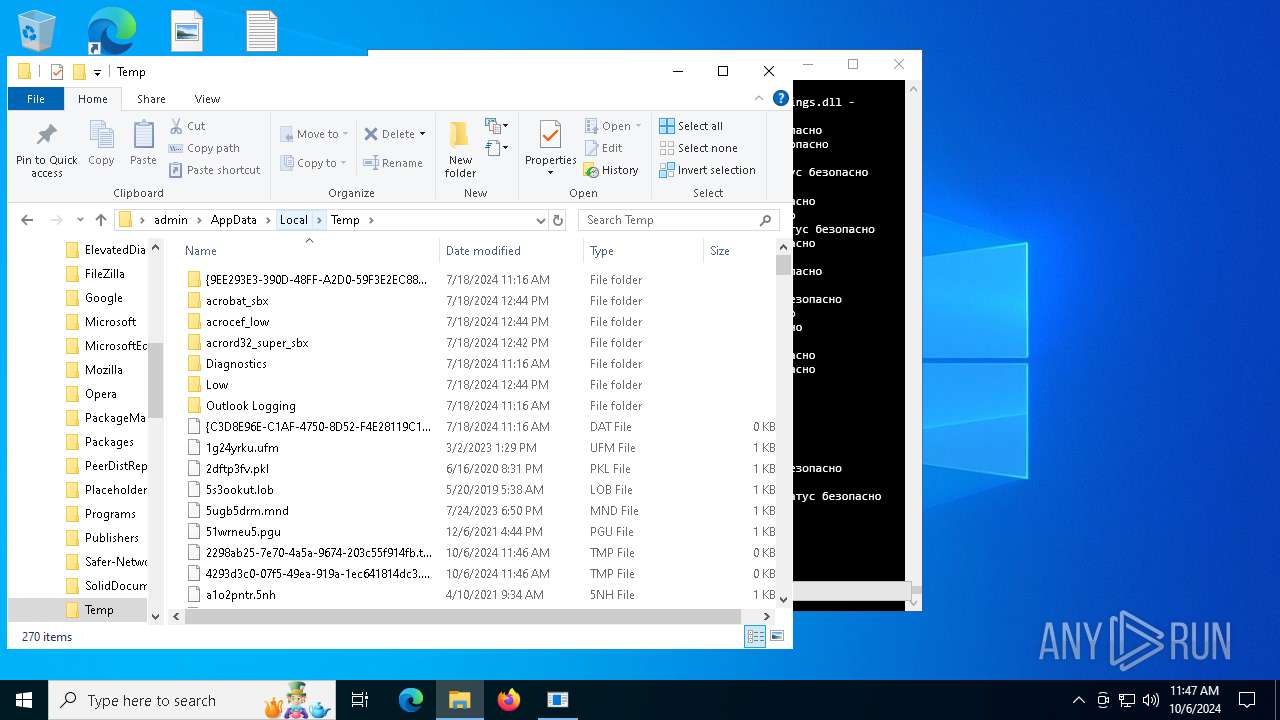Switch to Large icons view in status bar
The image size is (1280, 720).
click(x=776, y=636)
